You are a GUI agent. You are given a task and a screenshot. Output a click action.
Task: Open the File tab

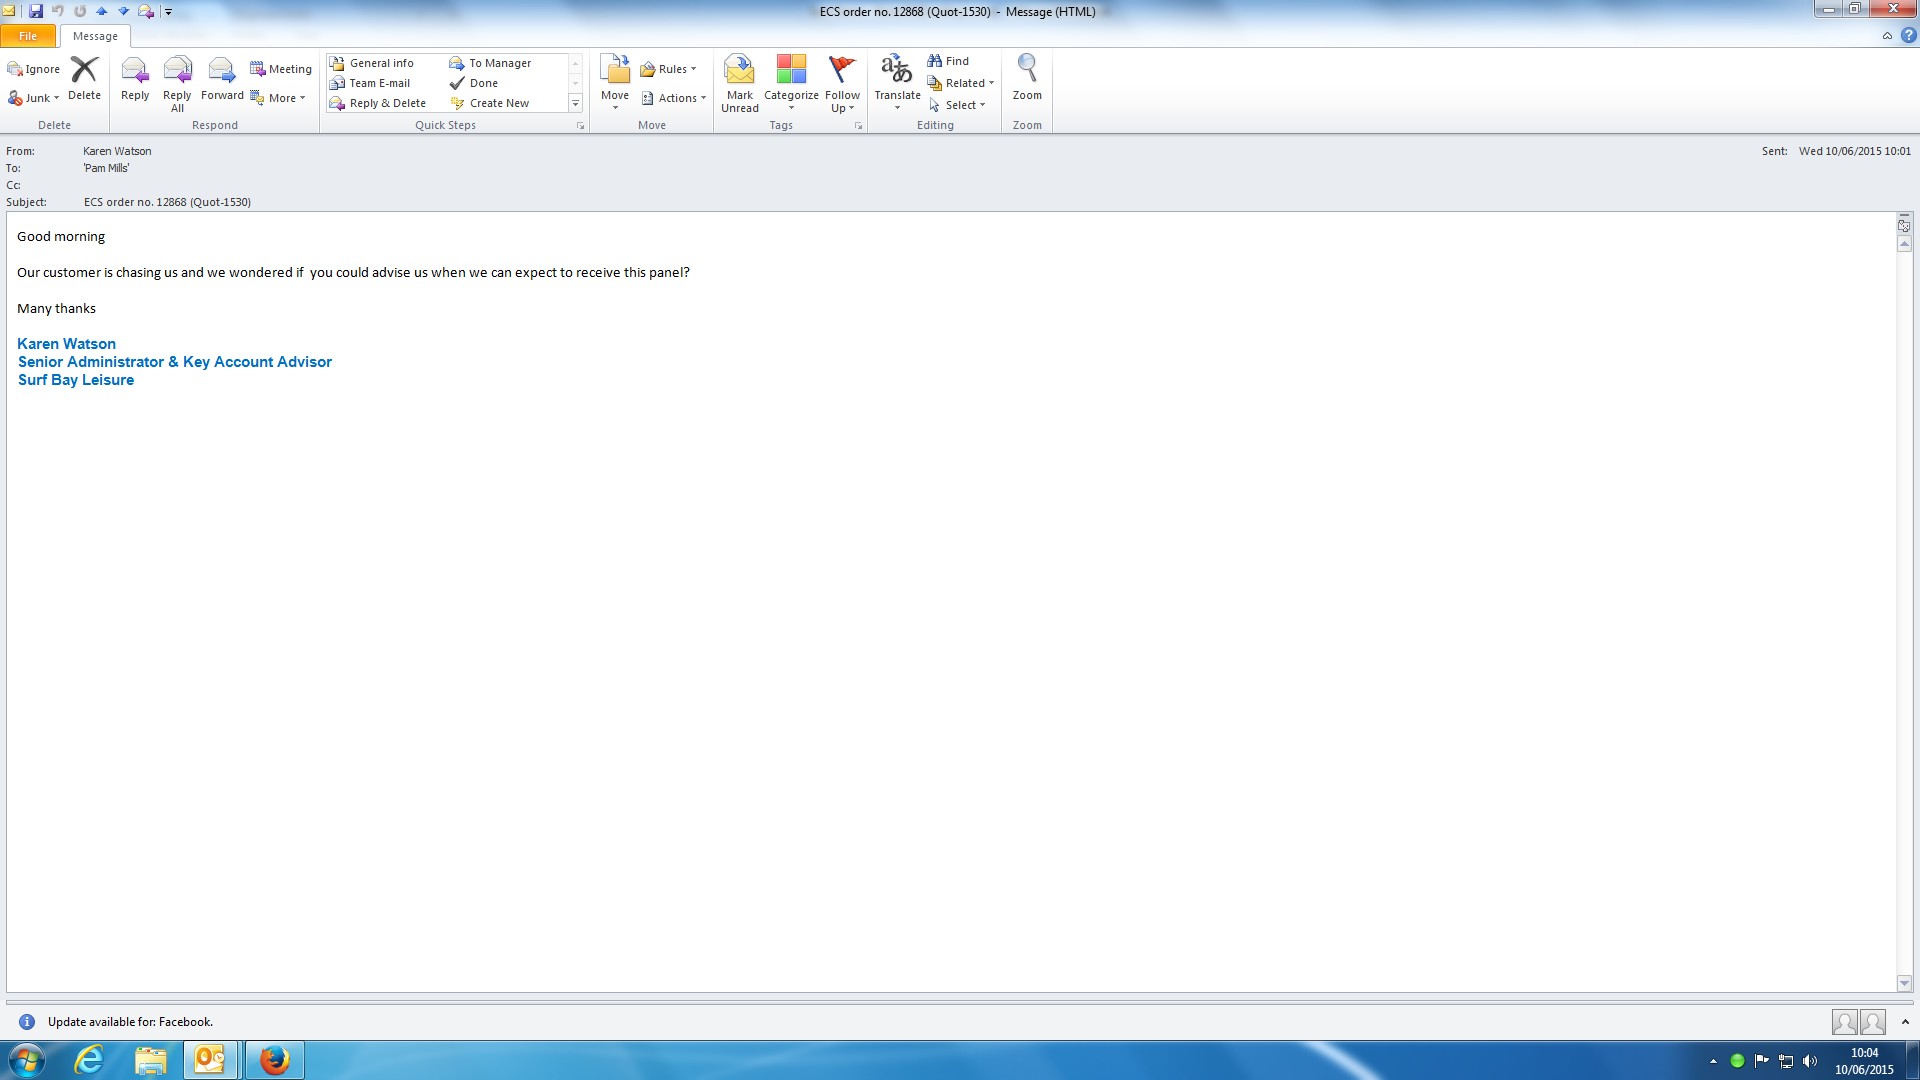point(28,36)
